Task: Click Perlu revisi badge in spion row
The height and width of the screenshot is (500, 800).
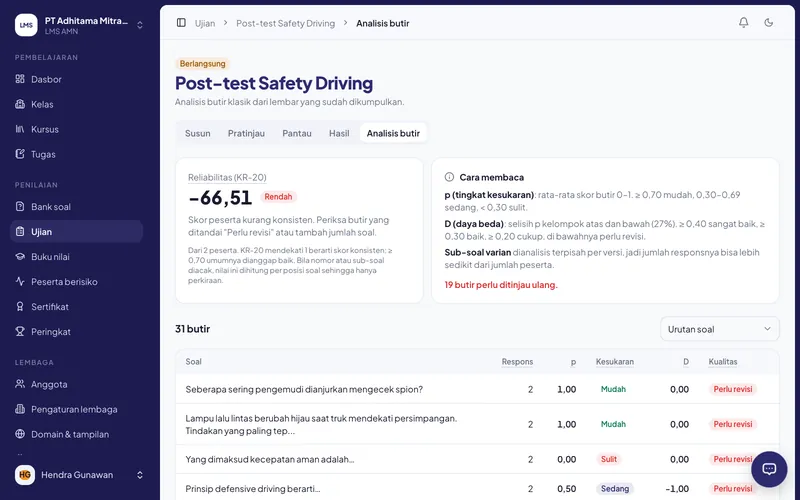Action: click(733, 389)
